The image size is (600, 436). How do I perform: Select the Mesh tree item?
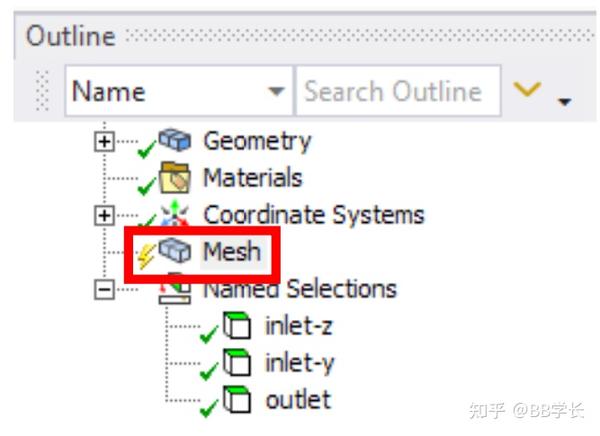pos(232,252)
